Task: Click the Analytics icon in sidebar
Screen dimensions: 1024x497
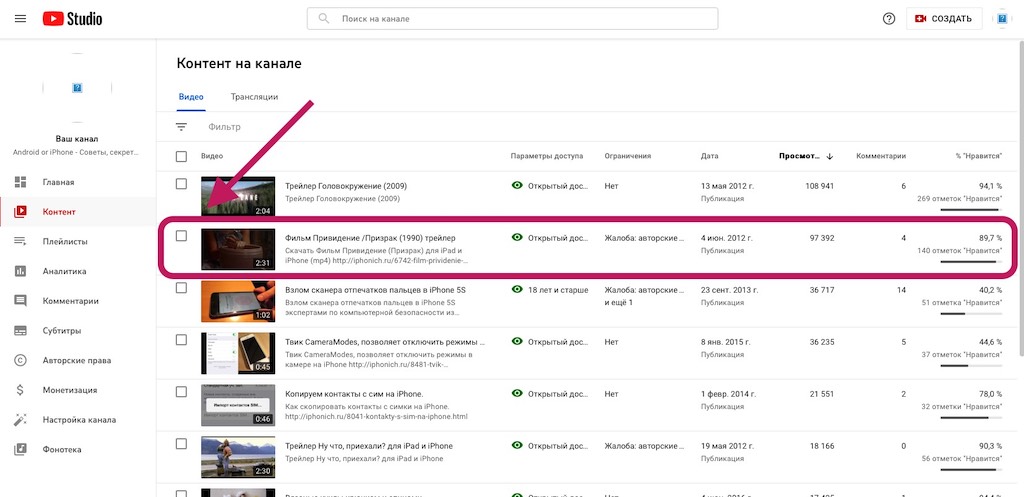Action: tap(20, 271)
